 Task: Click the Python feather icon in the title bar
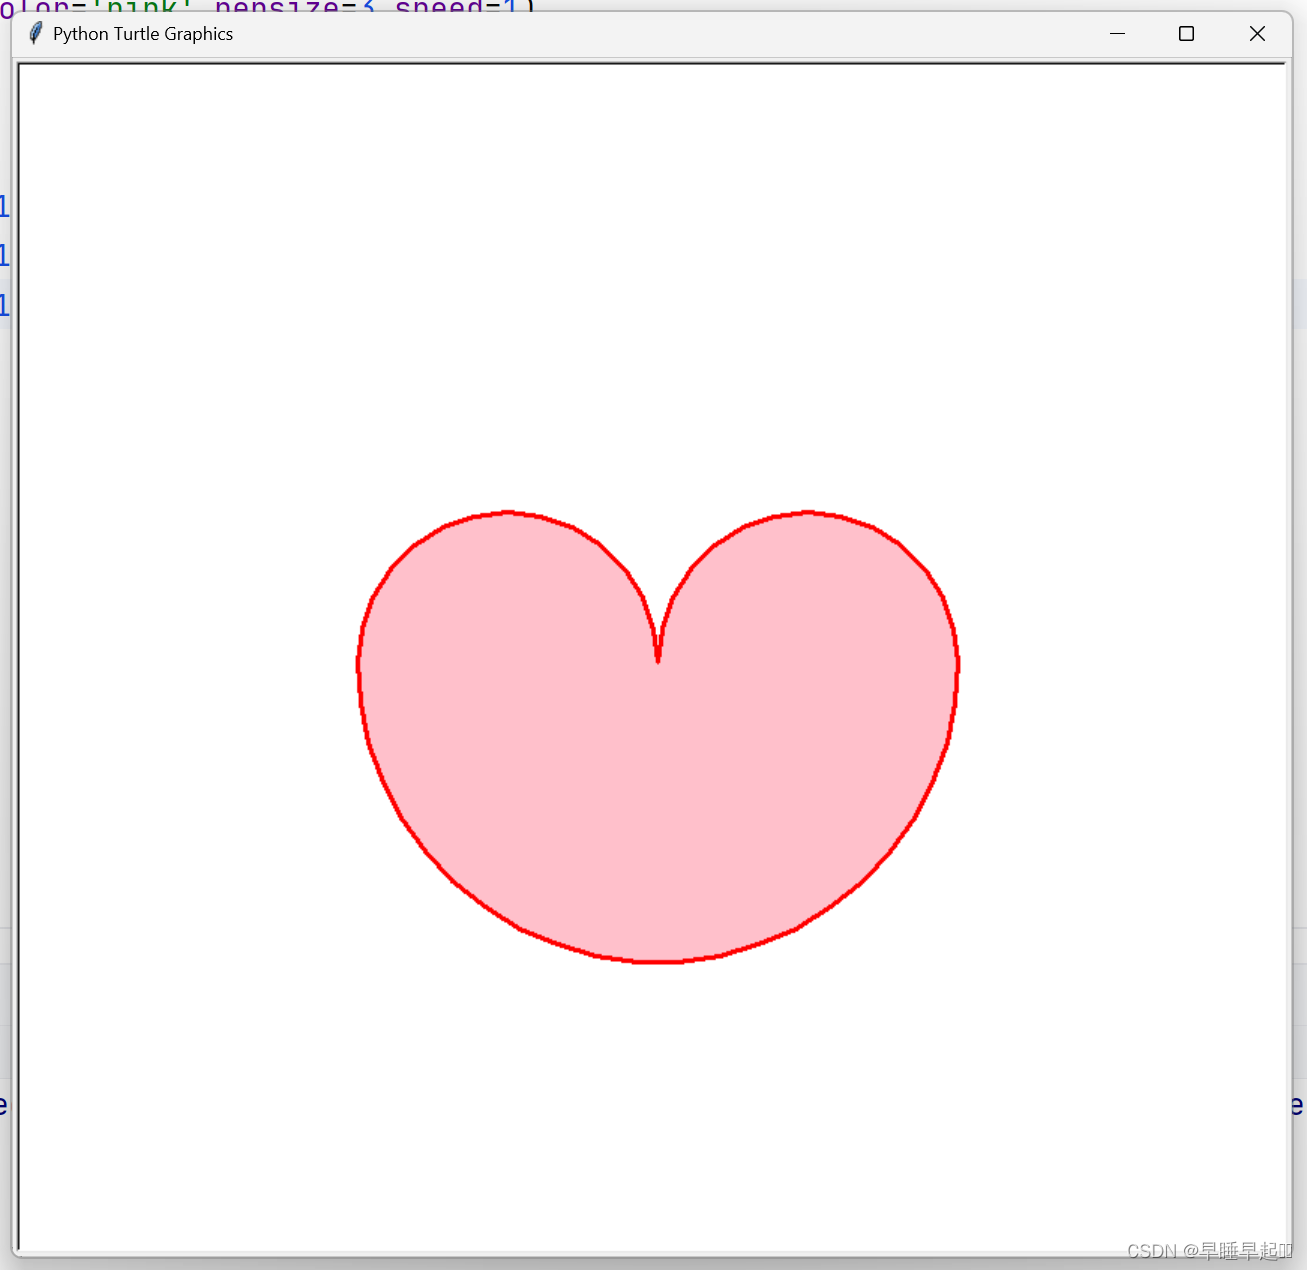click(x=34, y=33)
